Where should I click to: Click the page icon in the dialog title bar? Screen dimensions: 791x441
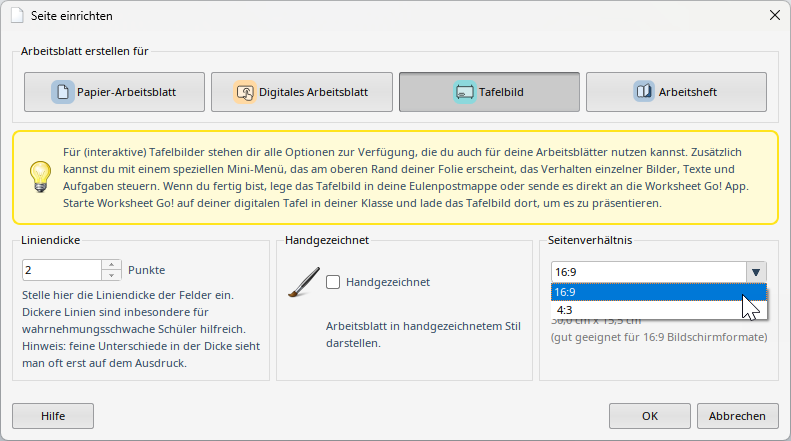(17, 16)
